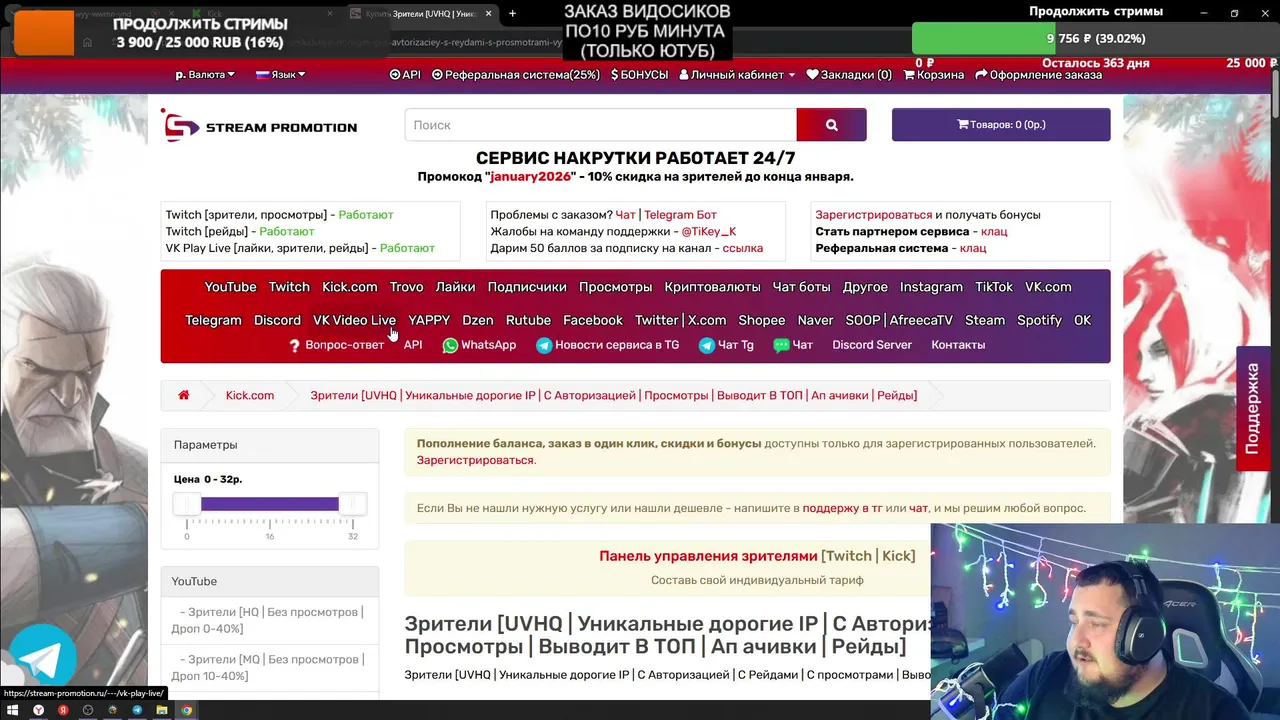
Task: Open Товаров: 0 (0р.) cart dropdown
Action: [x=1001, y=125]
